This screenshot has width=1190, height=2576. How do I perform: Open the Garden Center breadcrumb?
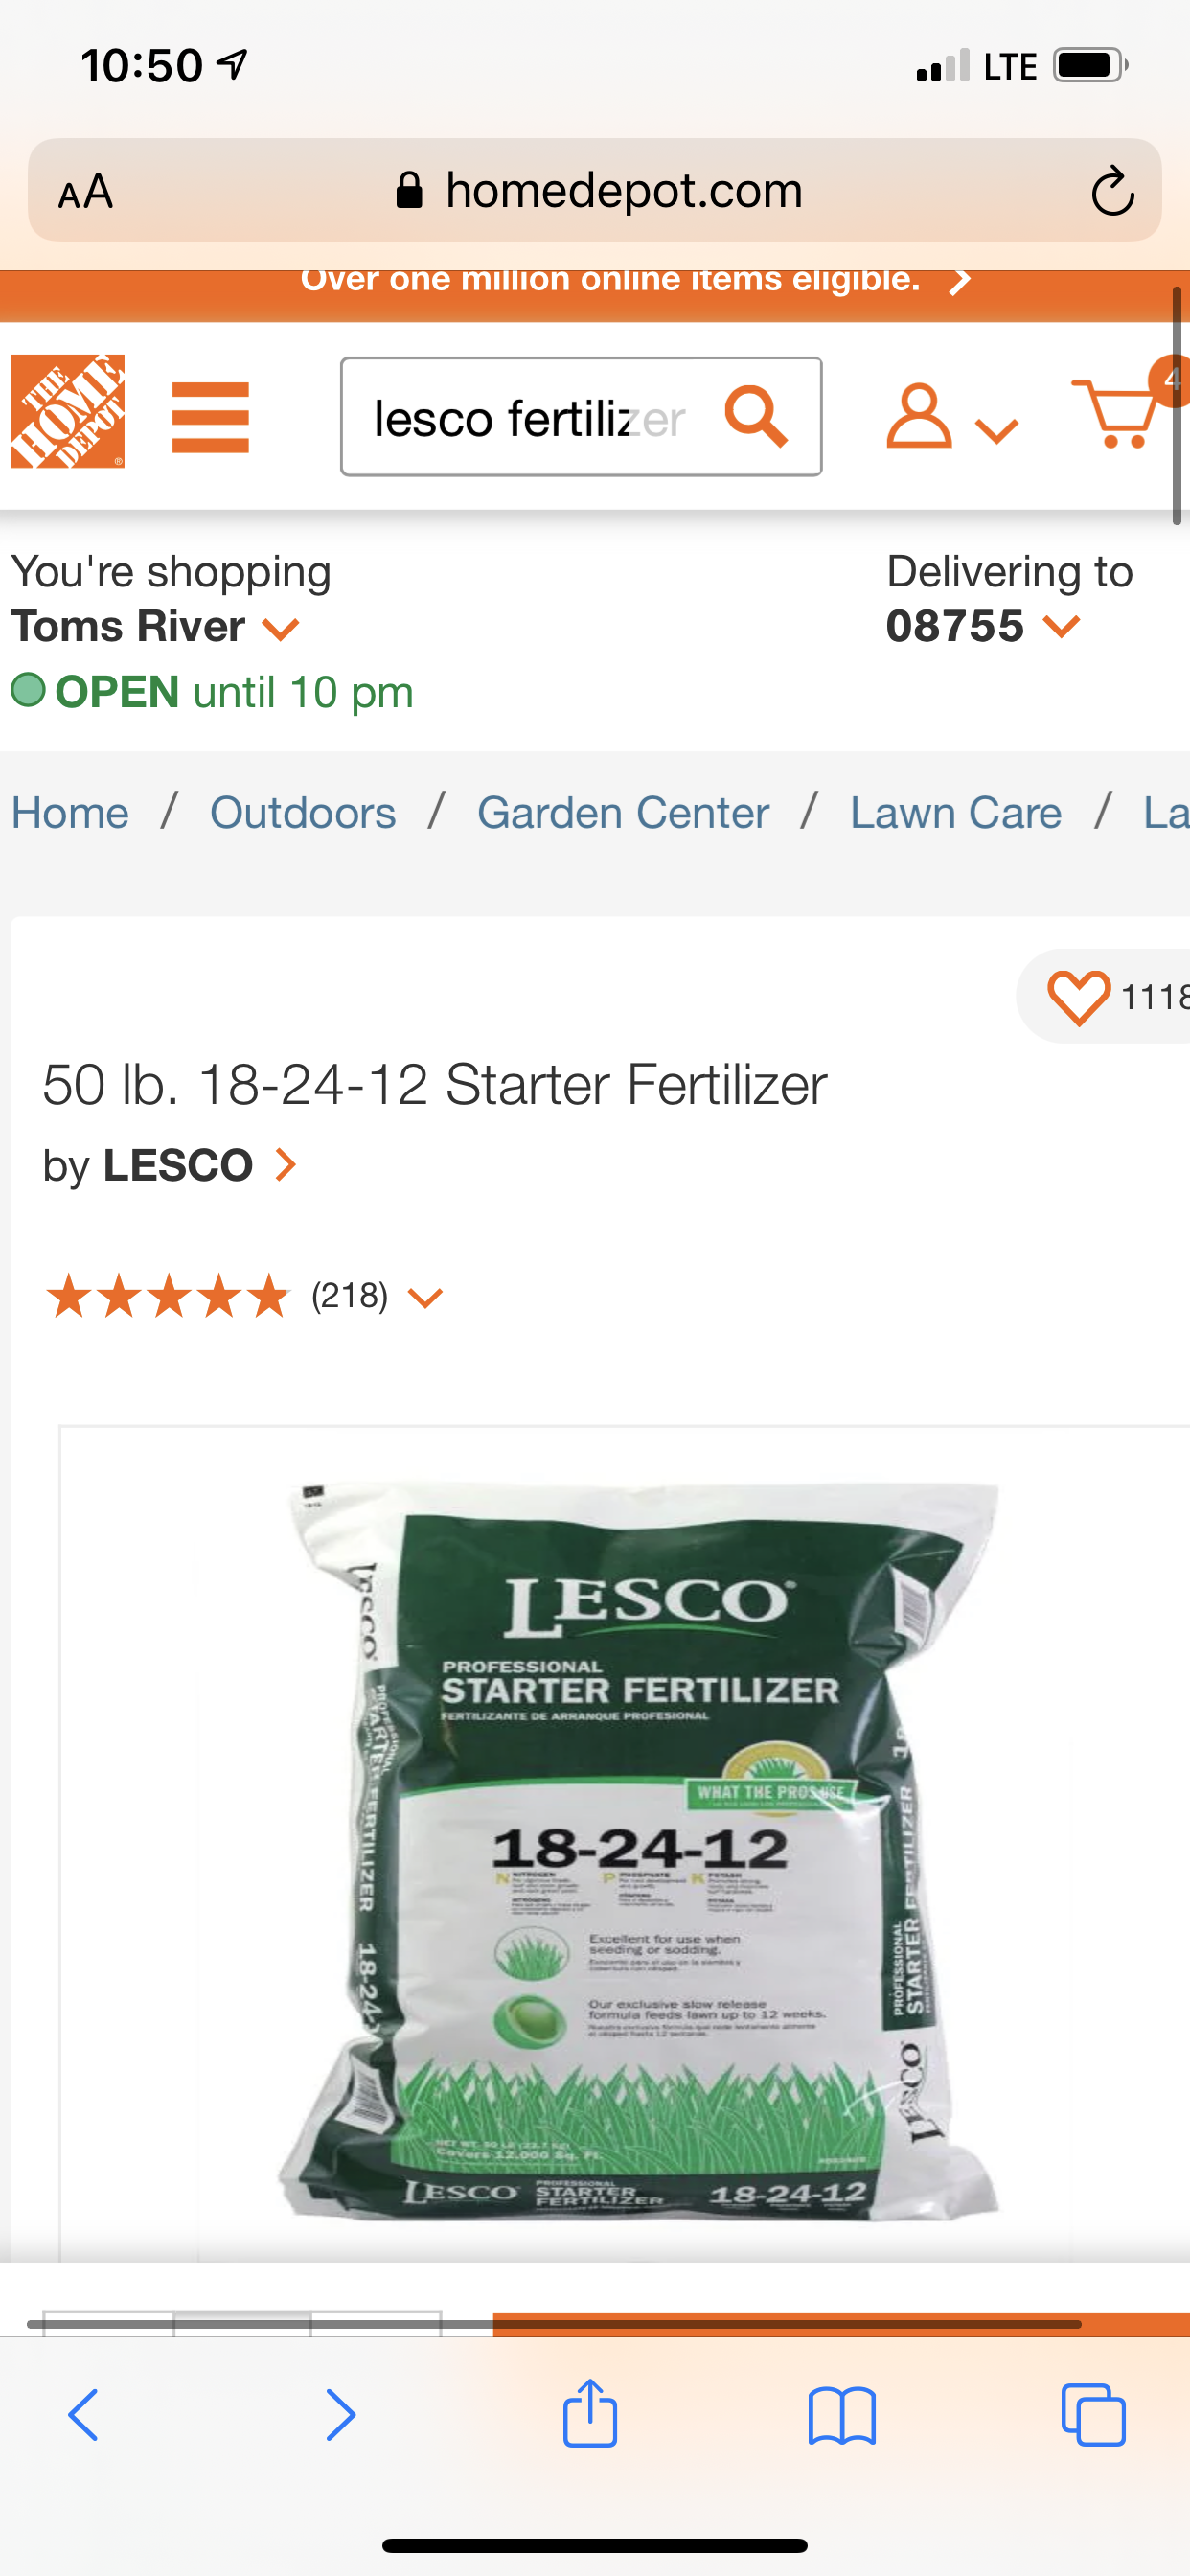pos(623,813)
